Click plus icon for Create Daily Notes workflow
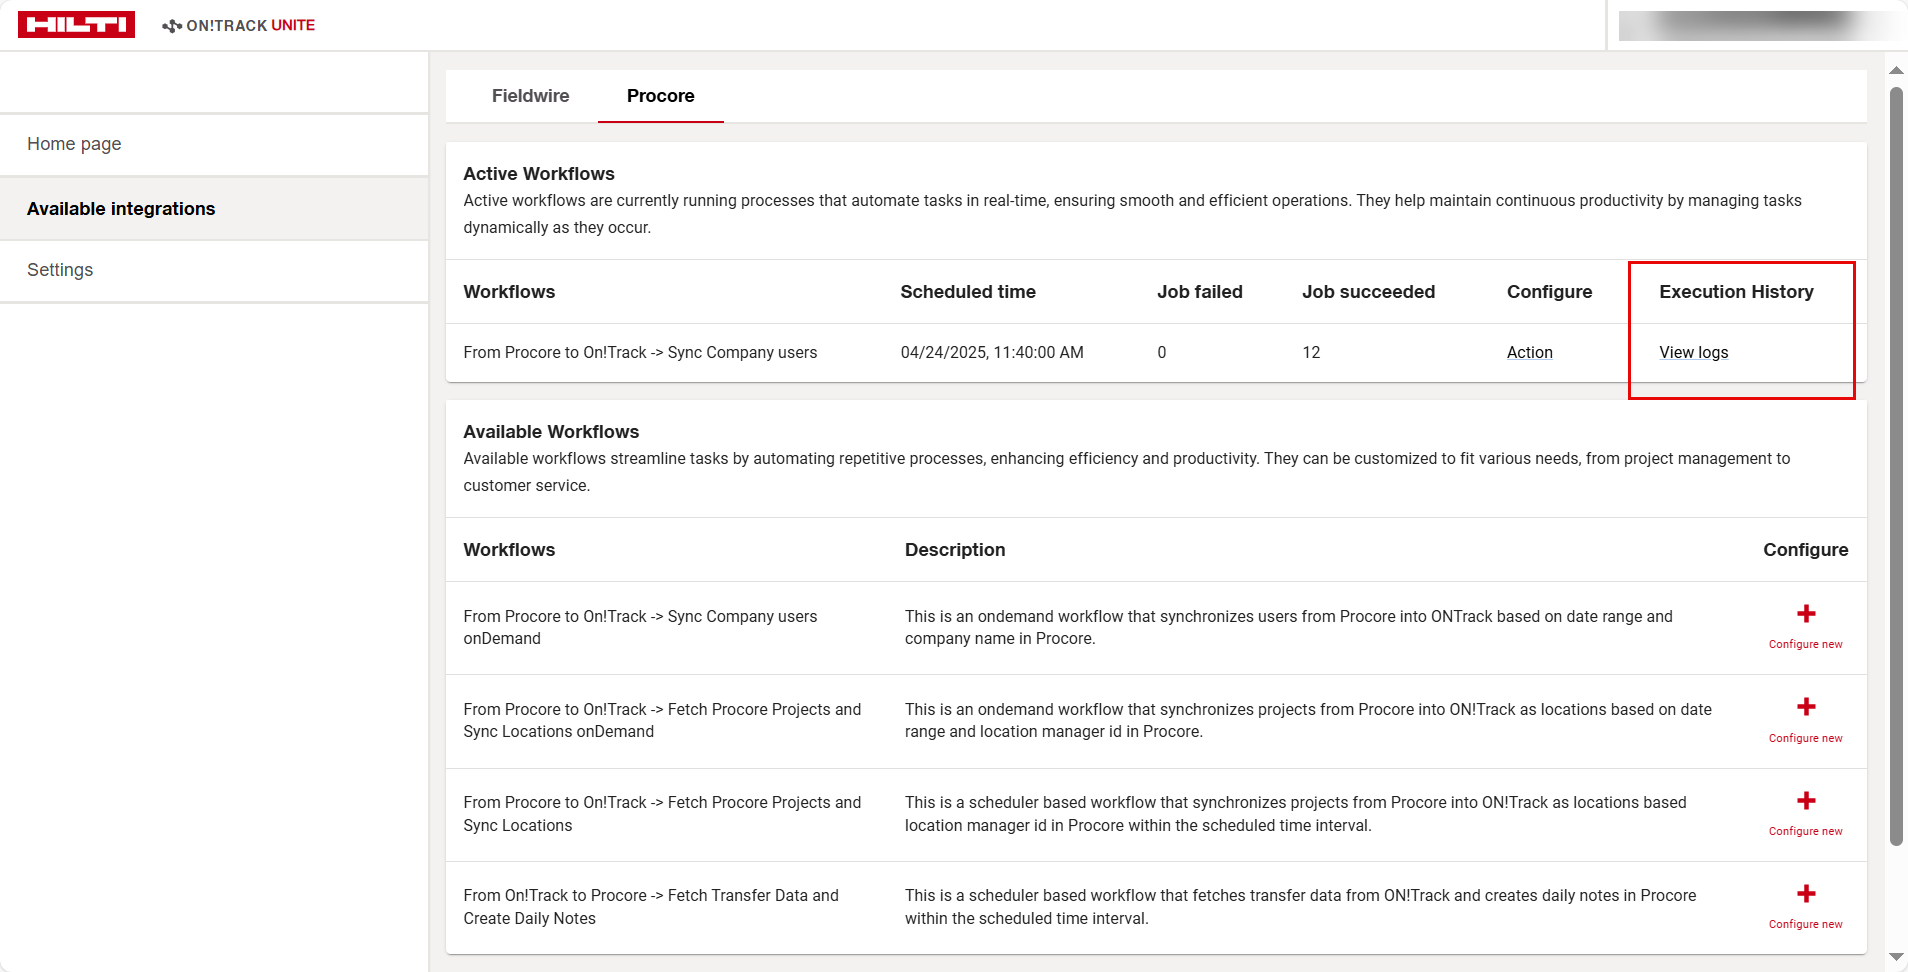Viewport: 1908px width, 972px height. [x=1806, y=894]
